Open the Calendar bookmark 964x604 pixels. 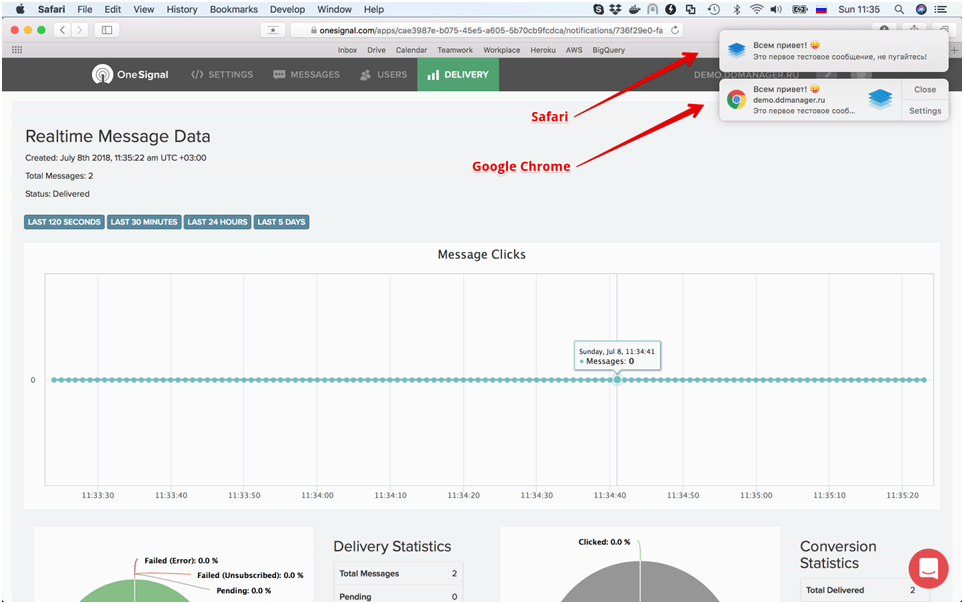(x=411, y=50)
